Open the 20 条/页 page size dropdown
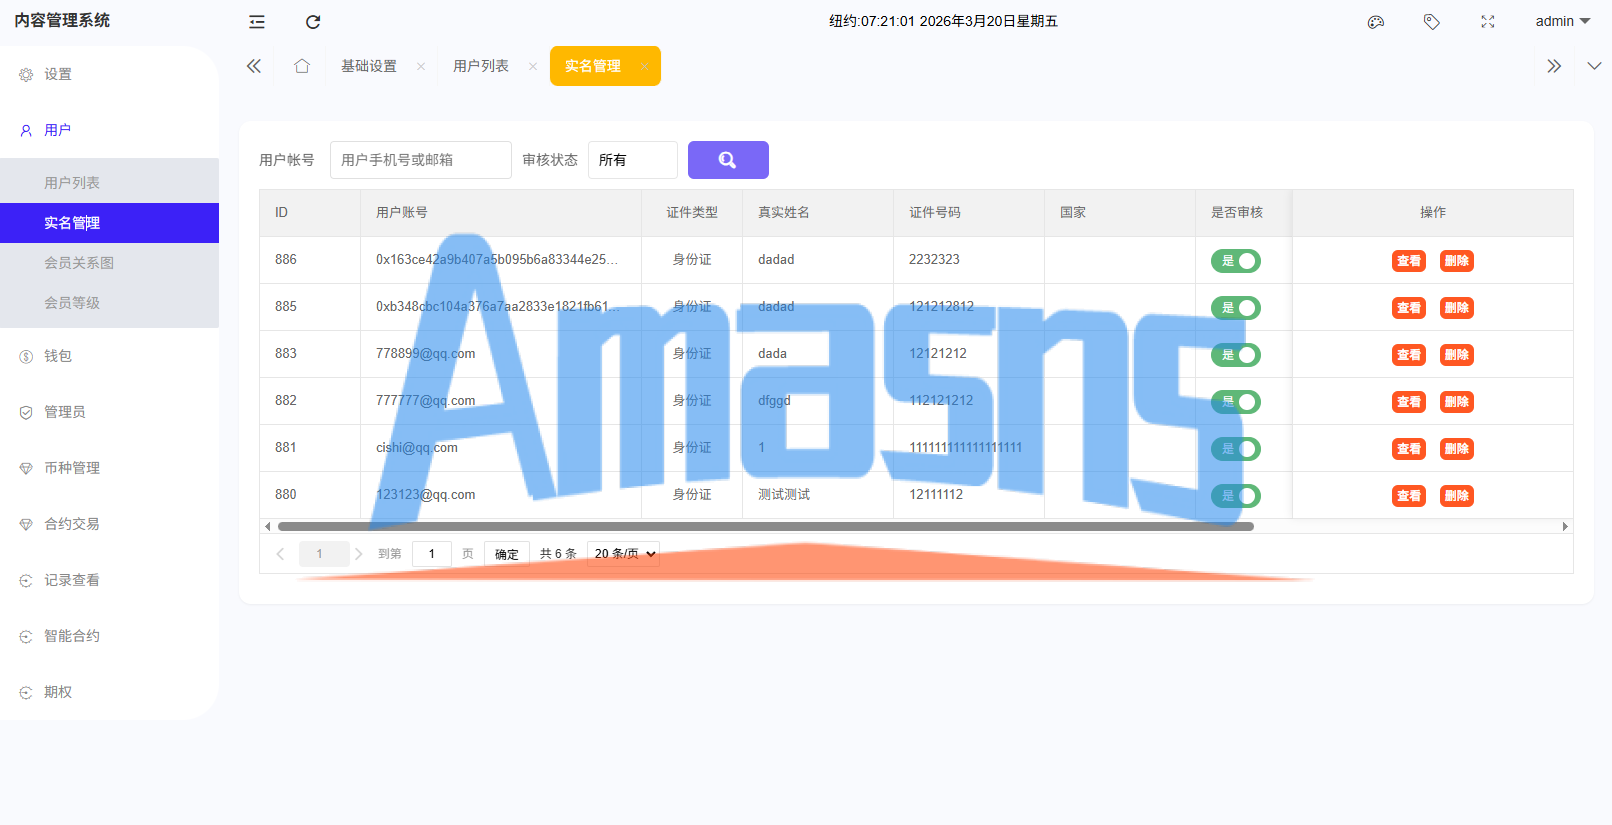The width and height of the screenshot is (1612, 825). point(624,554)
